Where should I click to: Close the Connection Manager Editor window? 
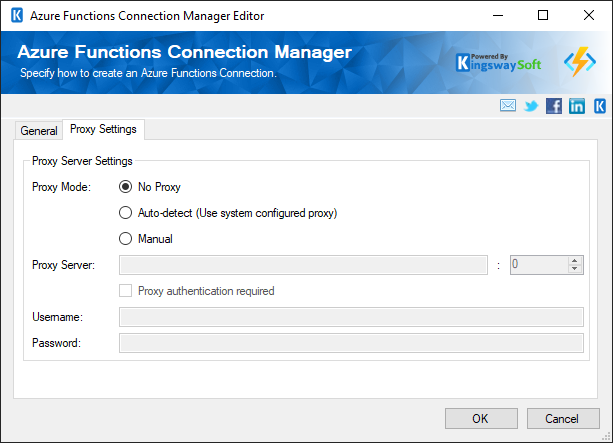[589, 16]
